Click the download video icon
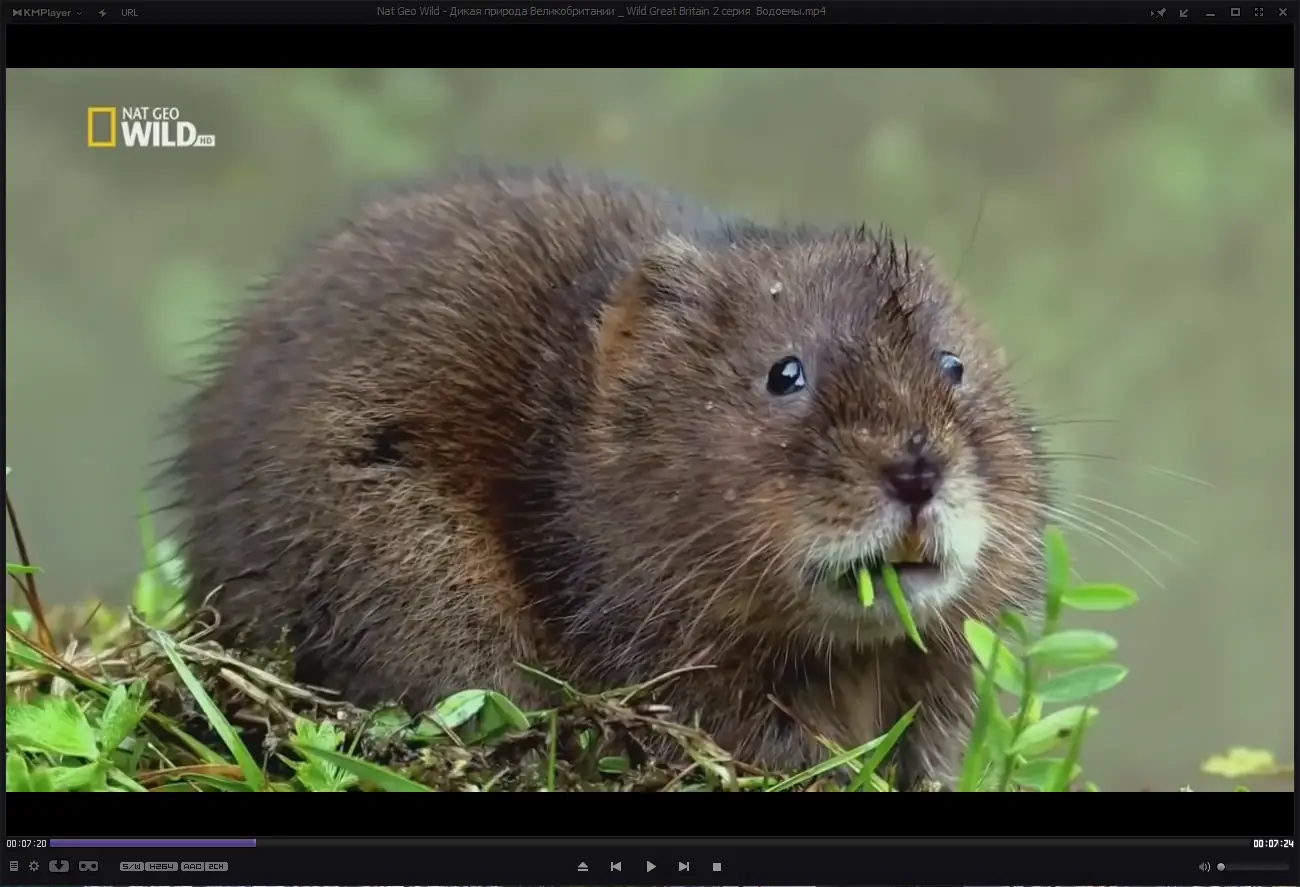 point(59,866)
